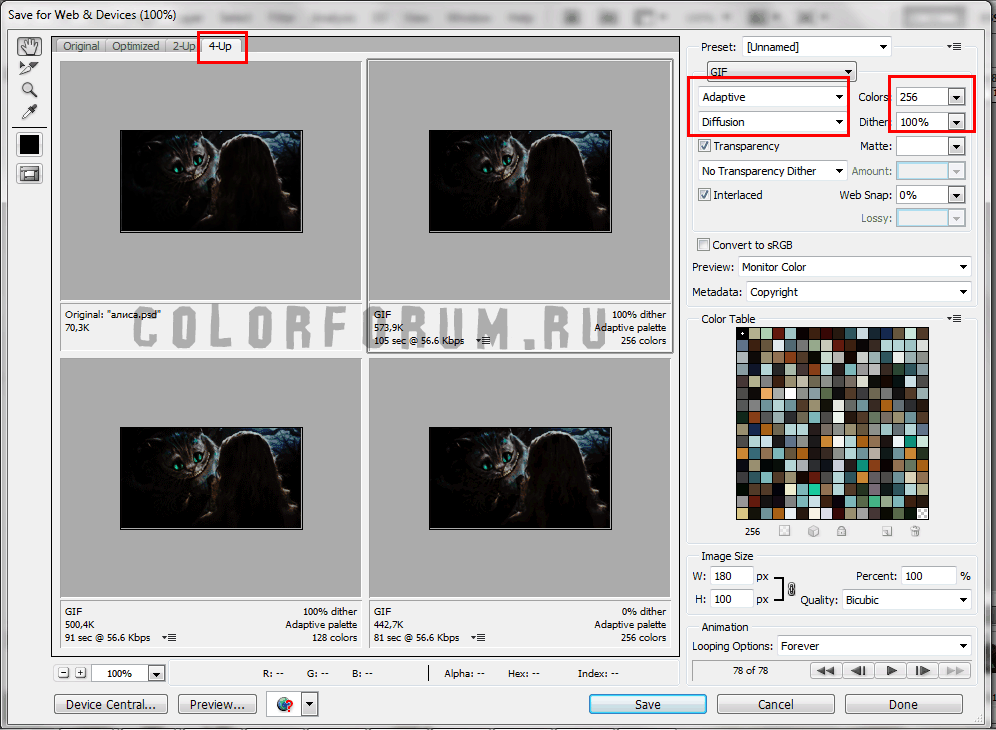Select the Hand tool
This screenshot has width=996, height=730.
tap(29, 46)
